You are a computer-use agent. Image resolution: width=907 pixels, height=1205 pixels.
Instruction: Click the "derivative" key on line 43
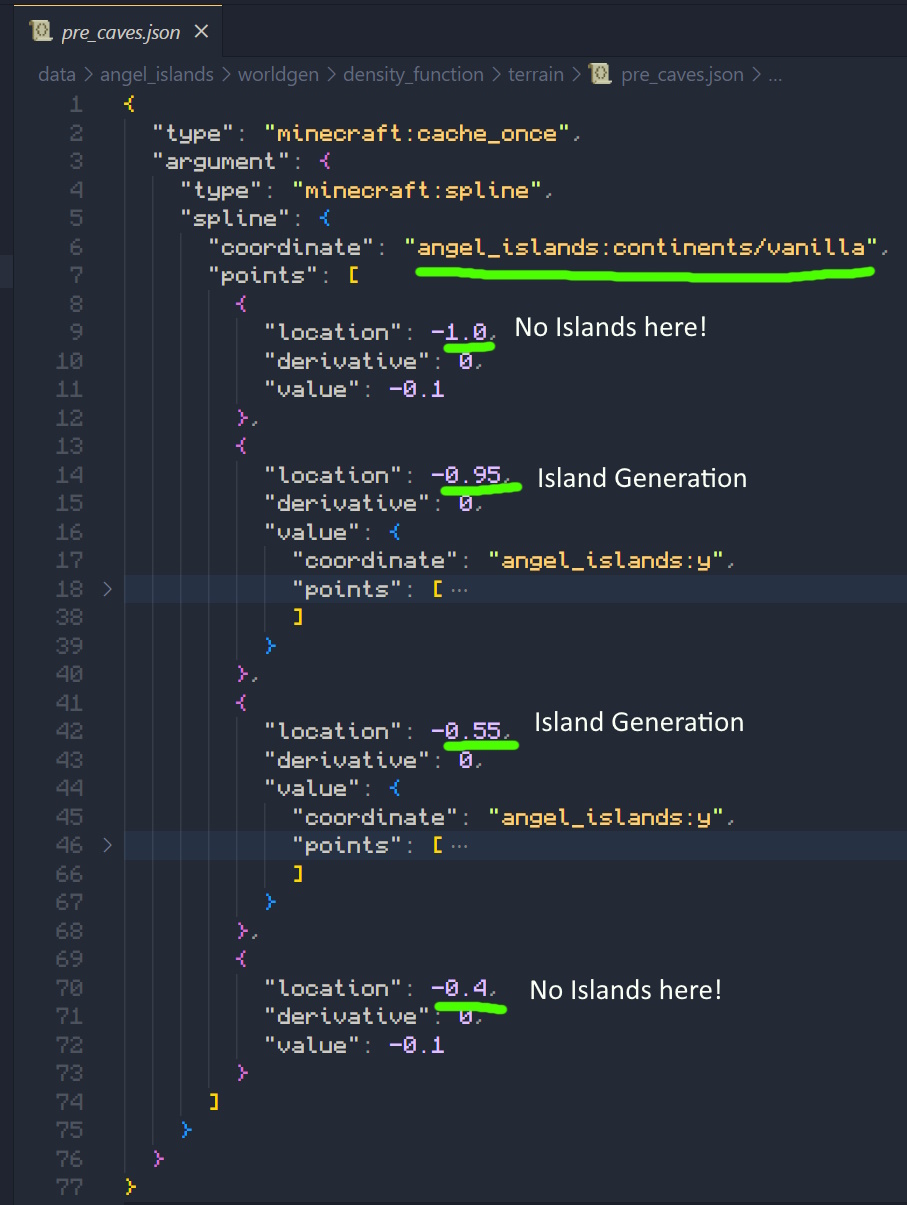(347, 760)
